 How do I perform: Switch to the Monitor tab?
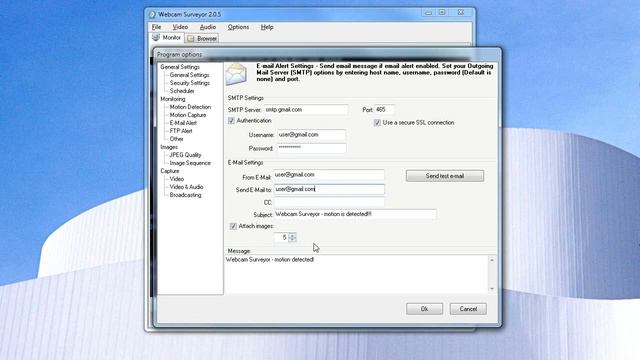tap(167, 38)
